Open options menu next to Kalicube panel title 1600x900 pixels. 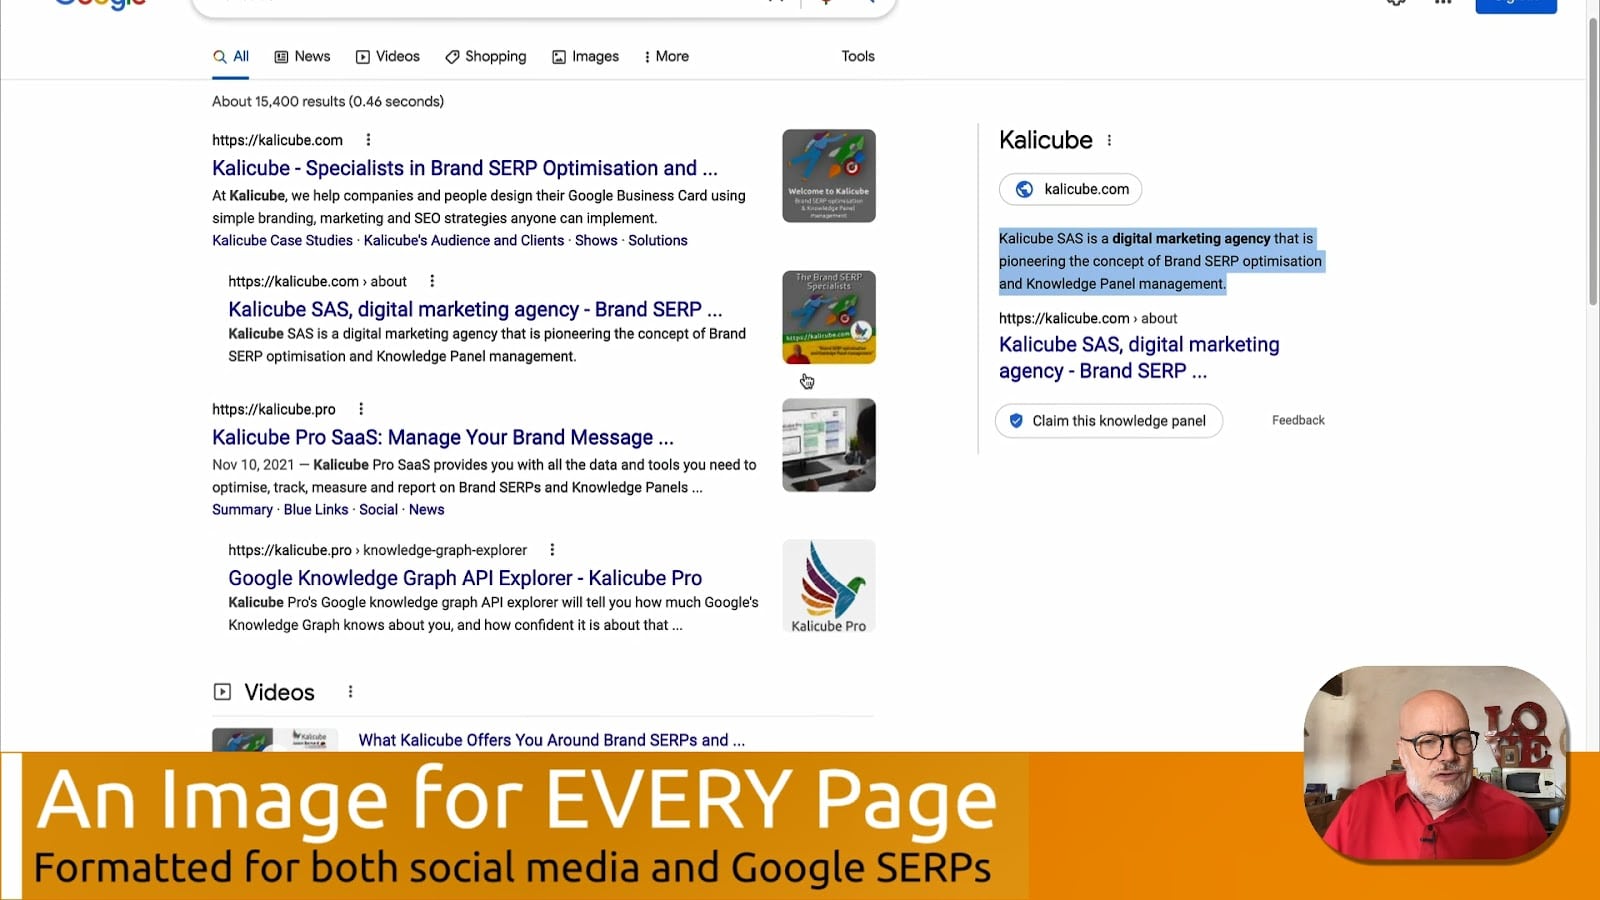pos(1109,141)
